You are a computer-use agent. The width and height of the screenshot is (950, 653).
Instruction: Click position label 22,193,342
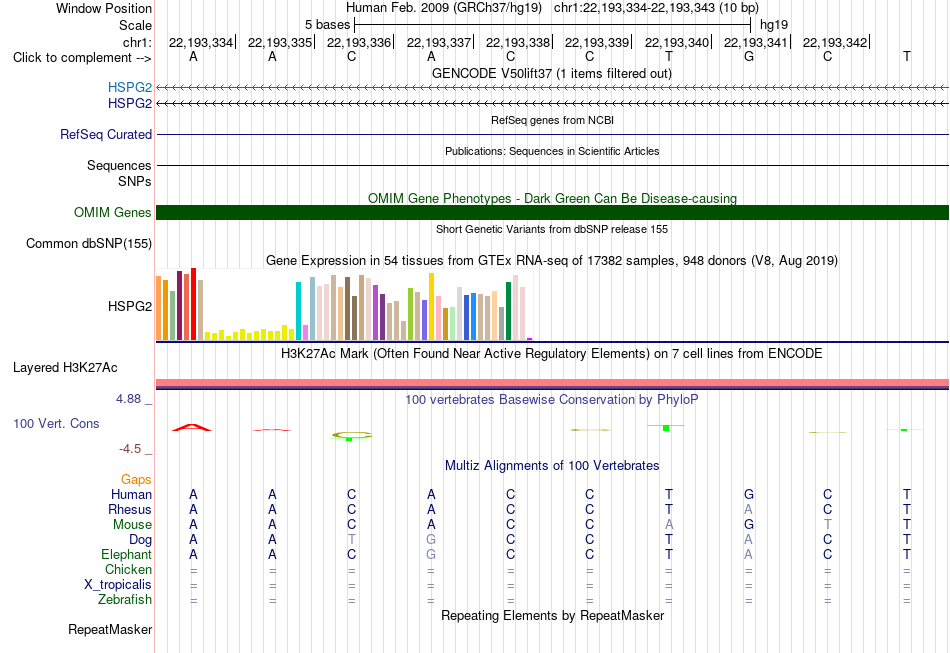click(x=835, y=42)
